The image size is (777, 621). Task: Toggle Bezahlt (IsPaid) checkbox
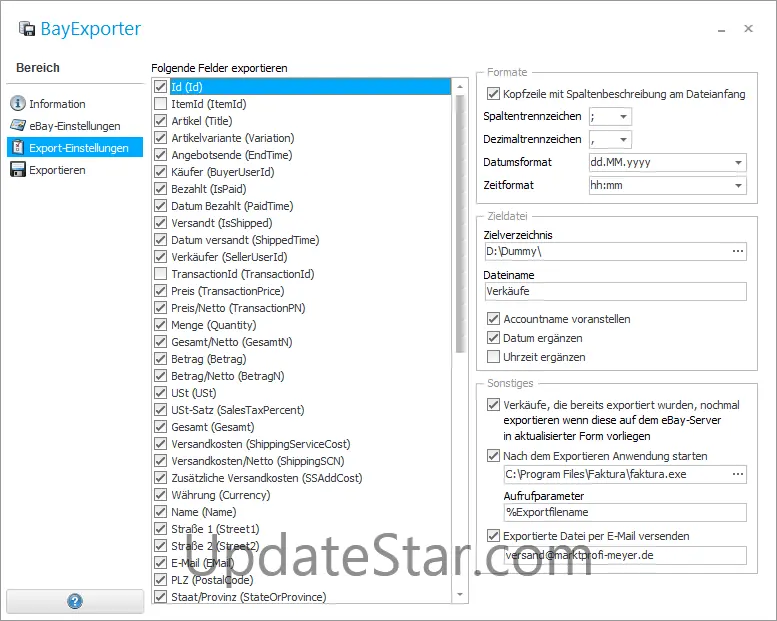160,188
